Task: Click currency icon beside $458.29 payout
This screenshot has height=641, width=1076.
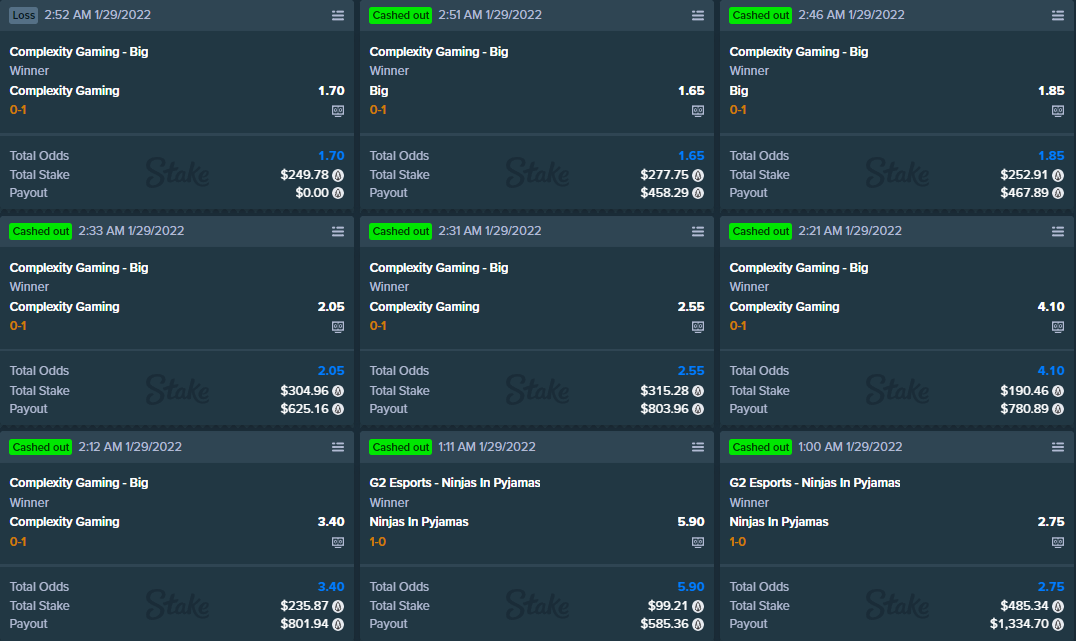Action: point(698,193)
